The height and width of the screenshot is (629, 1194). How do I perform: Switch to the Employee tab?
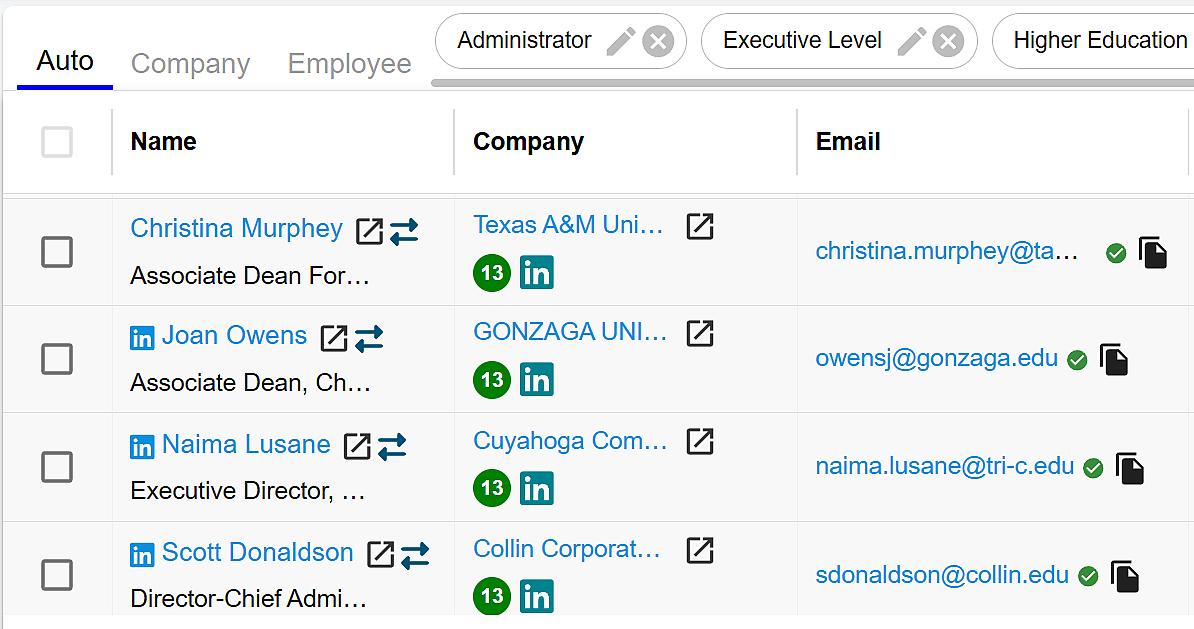click(349, 64)
